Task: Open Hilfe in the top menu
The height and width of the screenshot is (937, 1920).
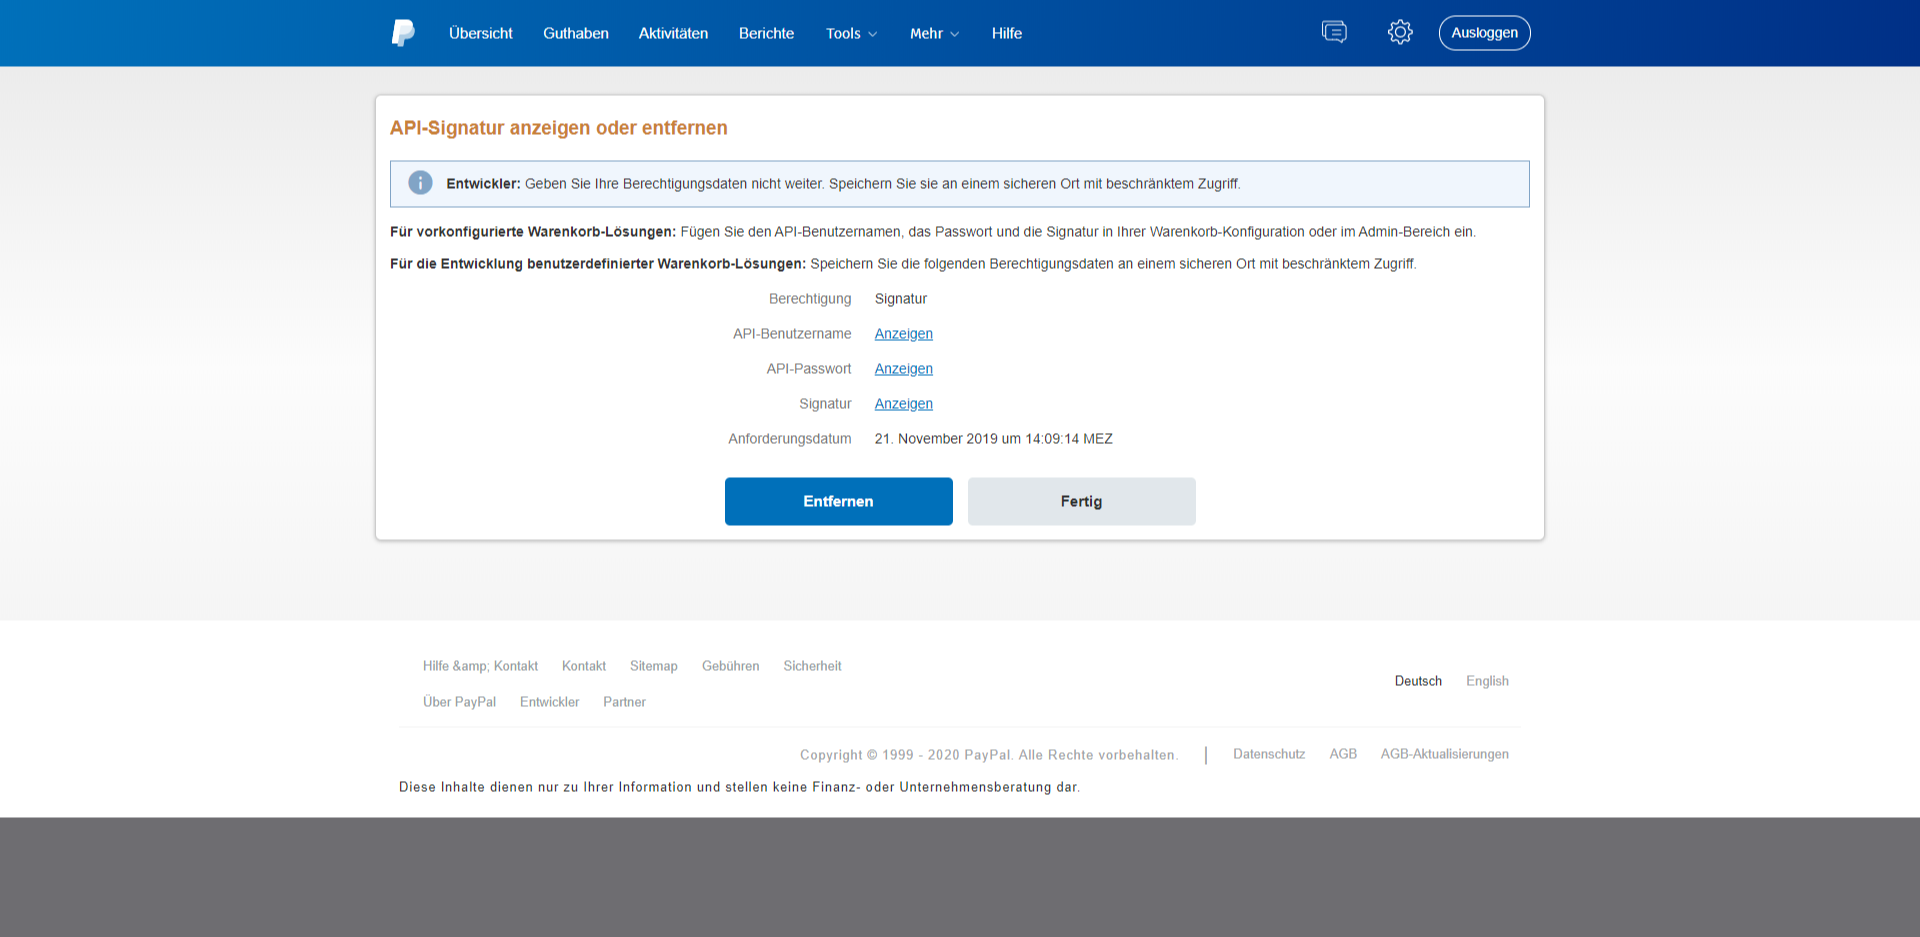Action: [1006, 34]
